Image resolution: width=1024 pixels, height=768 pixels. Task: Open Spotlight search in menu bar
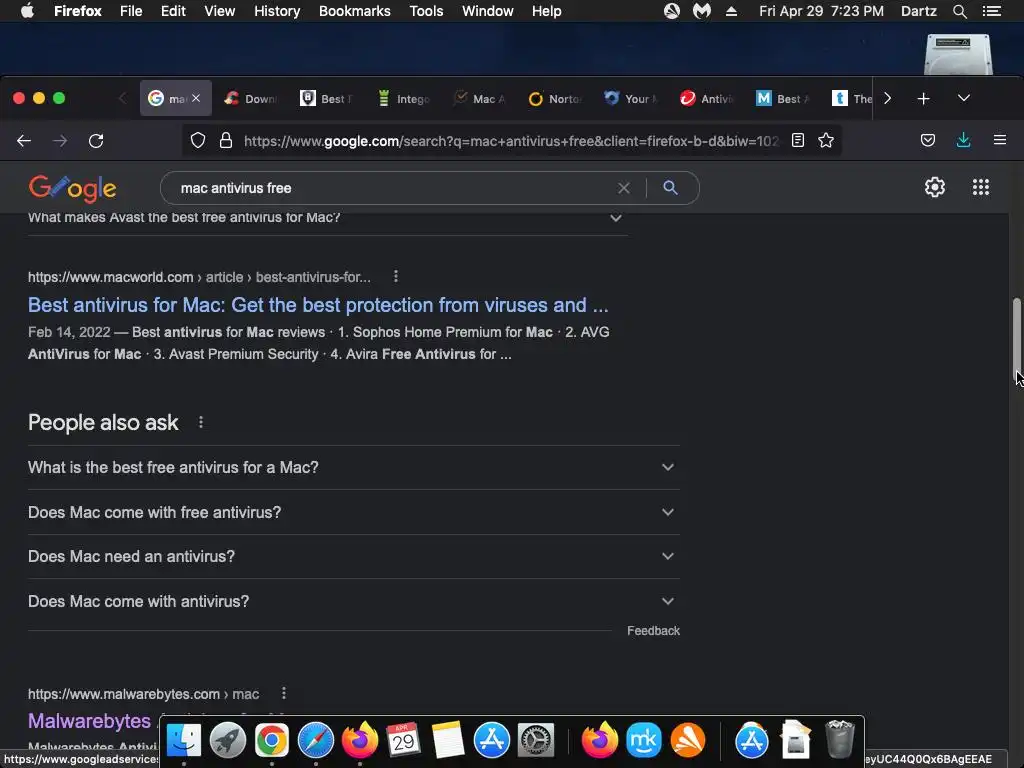959,11
